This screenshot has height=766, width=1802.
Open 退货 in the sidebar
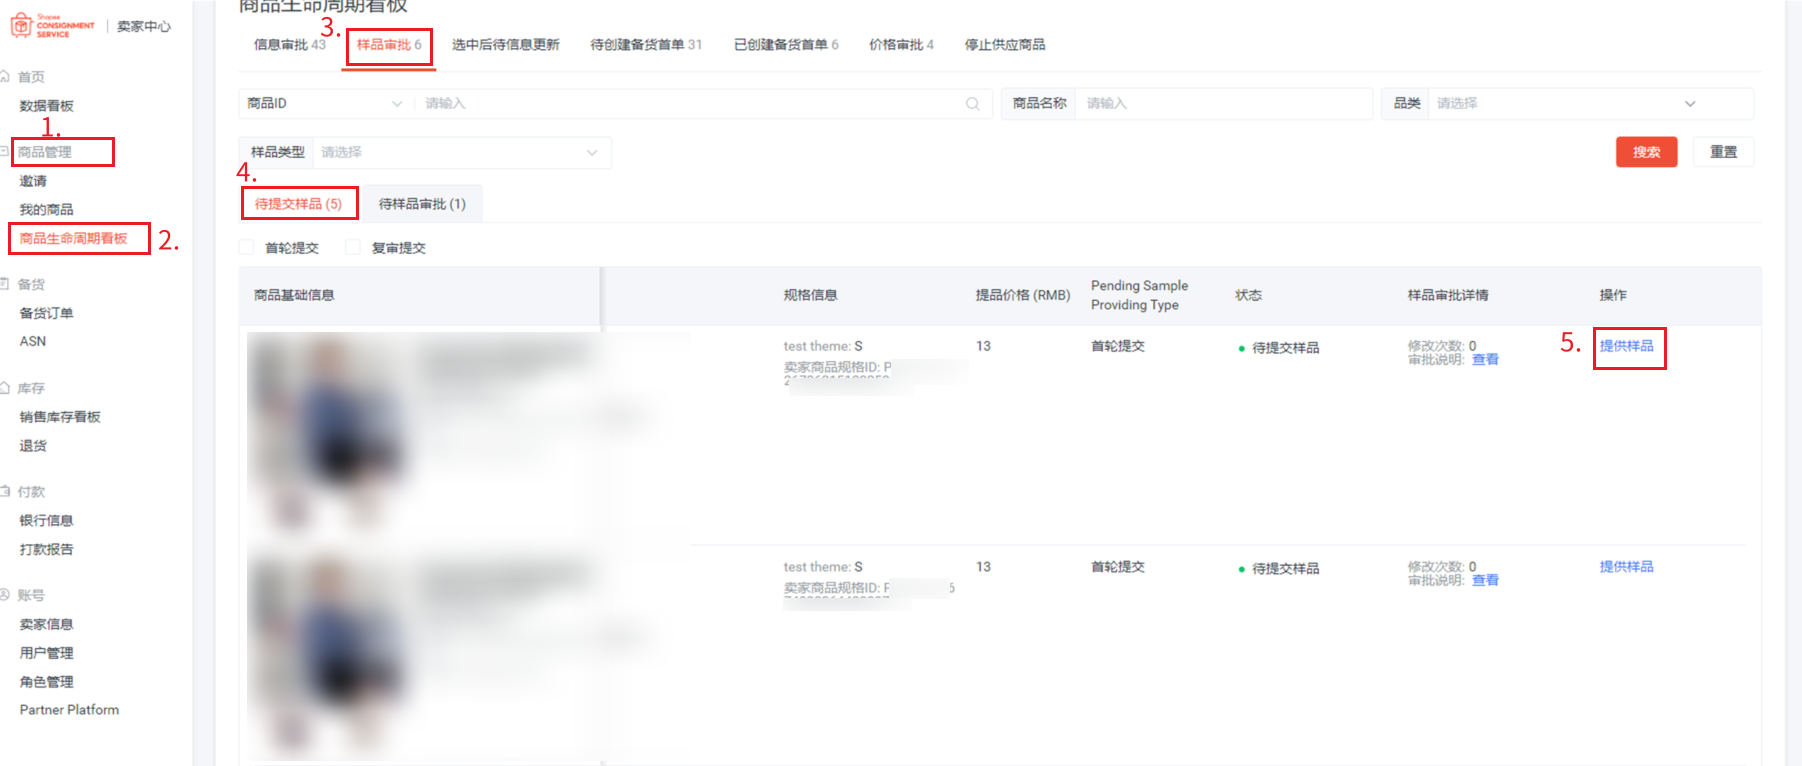pyautogui.click(x=33, y=446)
